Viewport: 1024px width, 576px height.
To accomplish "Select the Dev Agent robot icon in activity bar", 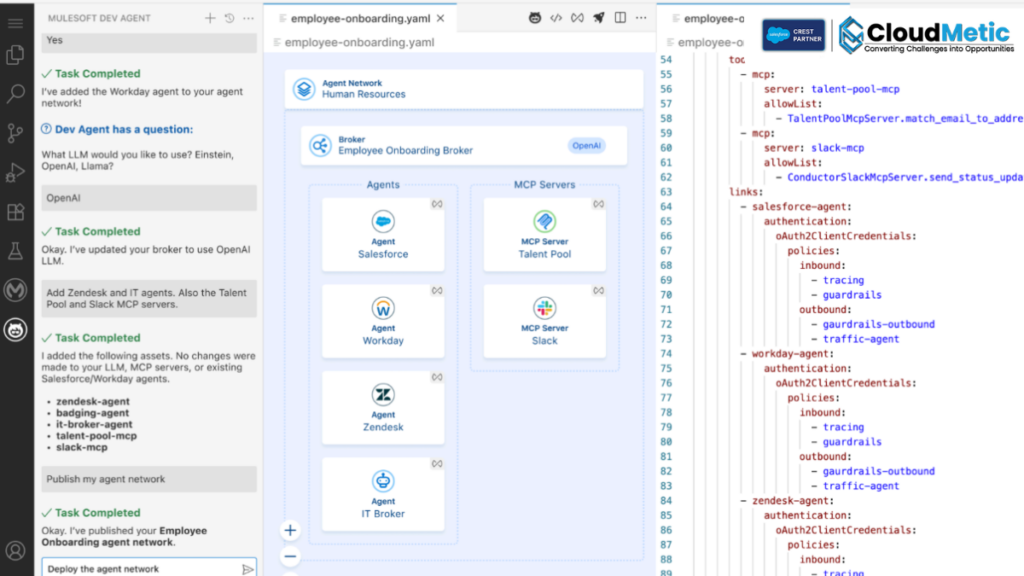I will (14, 327).
